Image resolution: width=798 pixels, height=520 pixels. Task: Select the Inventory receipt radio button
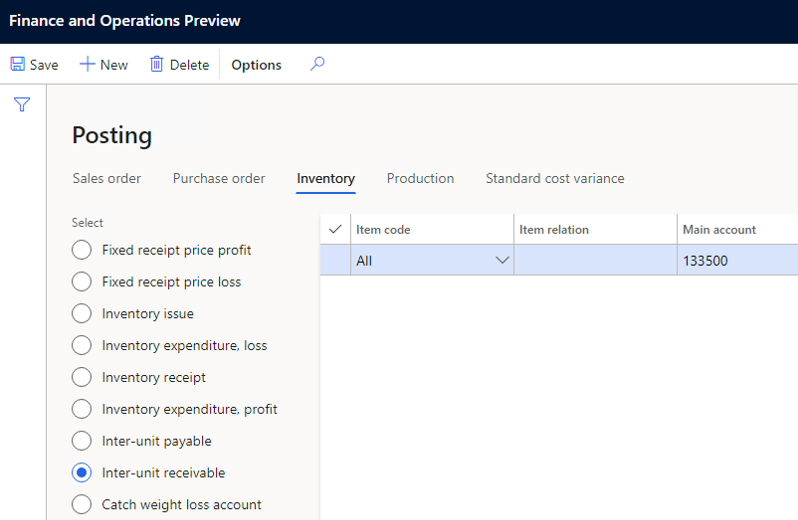[82, 378]
